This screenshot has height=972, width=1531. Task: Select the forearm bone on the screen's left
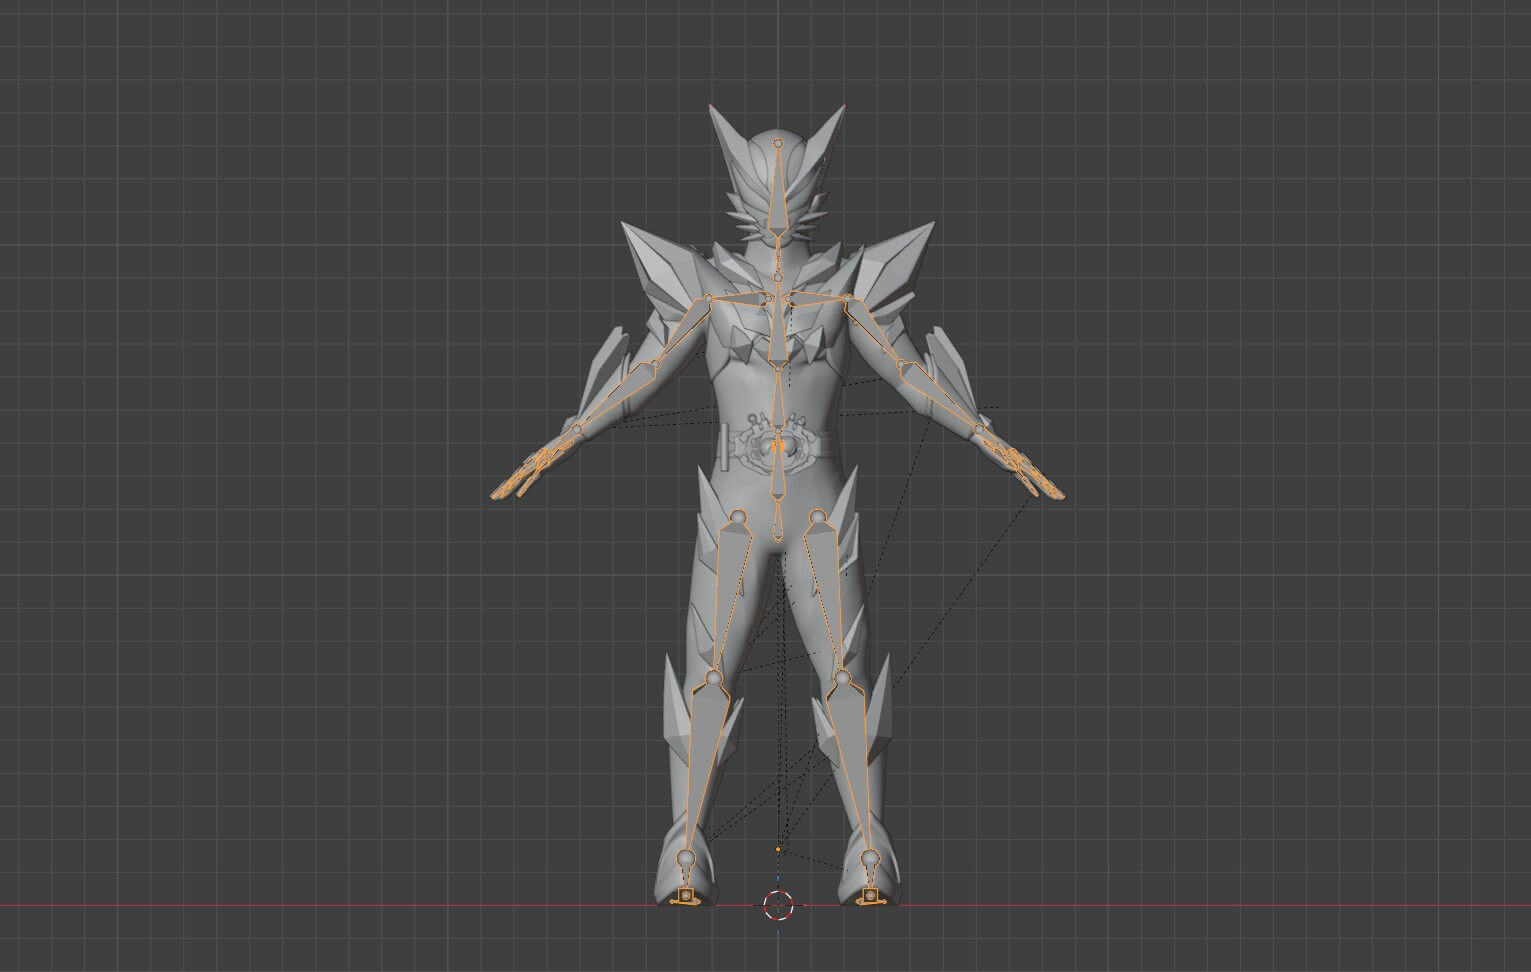click(x=614, y=397)
